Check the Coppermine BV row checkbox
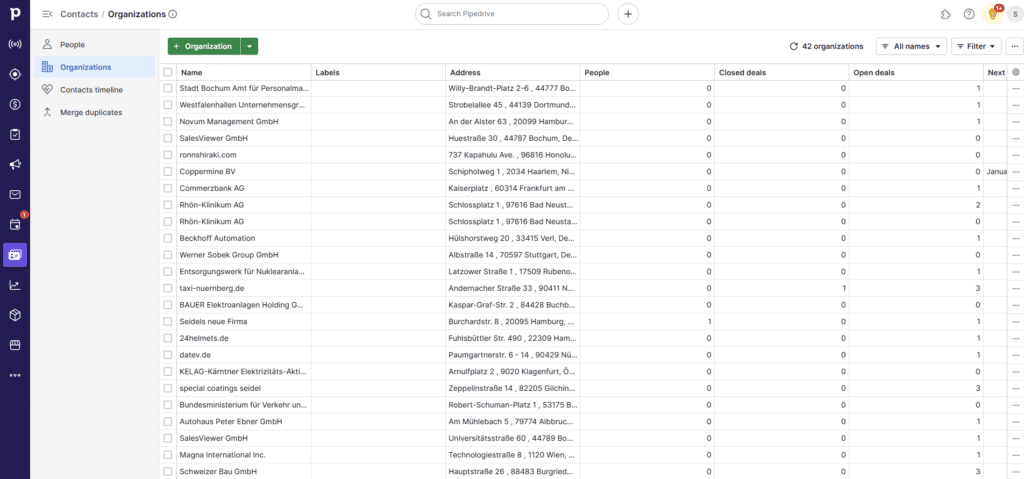The width and height of the screenshot is (1024, 479). point(168,171)
